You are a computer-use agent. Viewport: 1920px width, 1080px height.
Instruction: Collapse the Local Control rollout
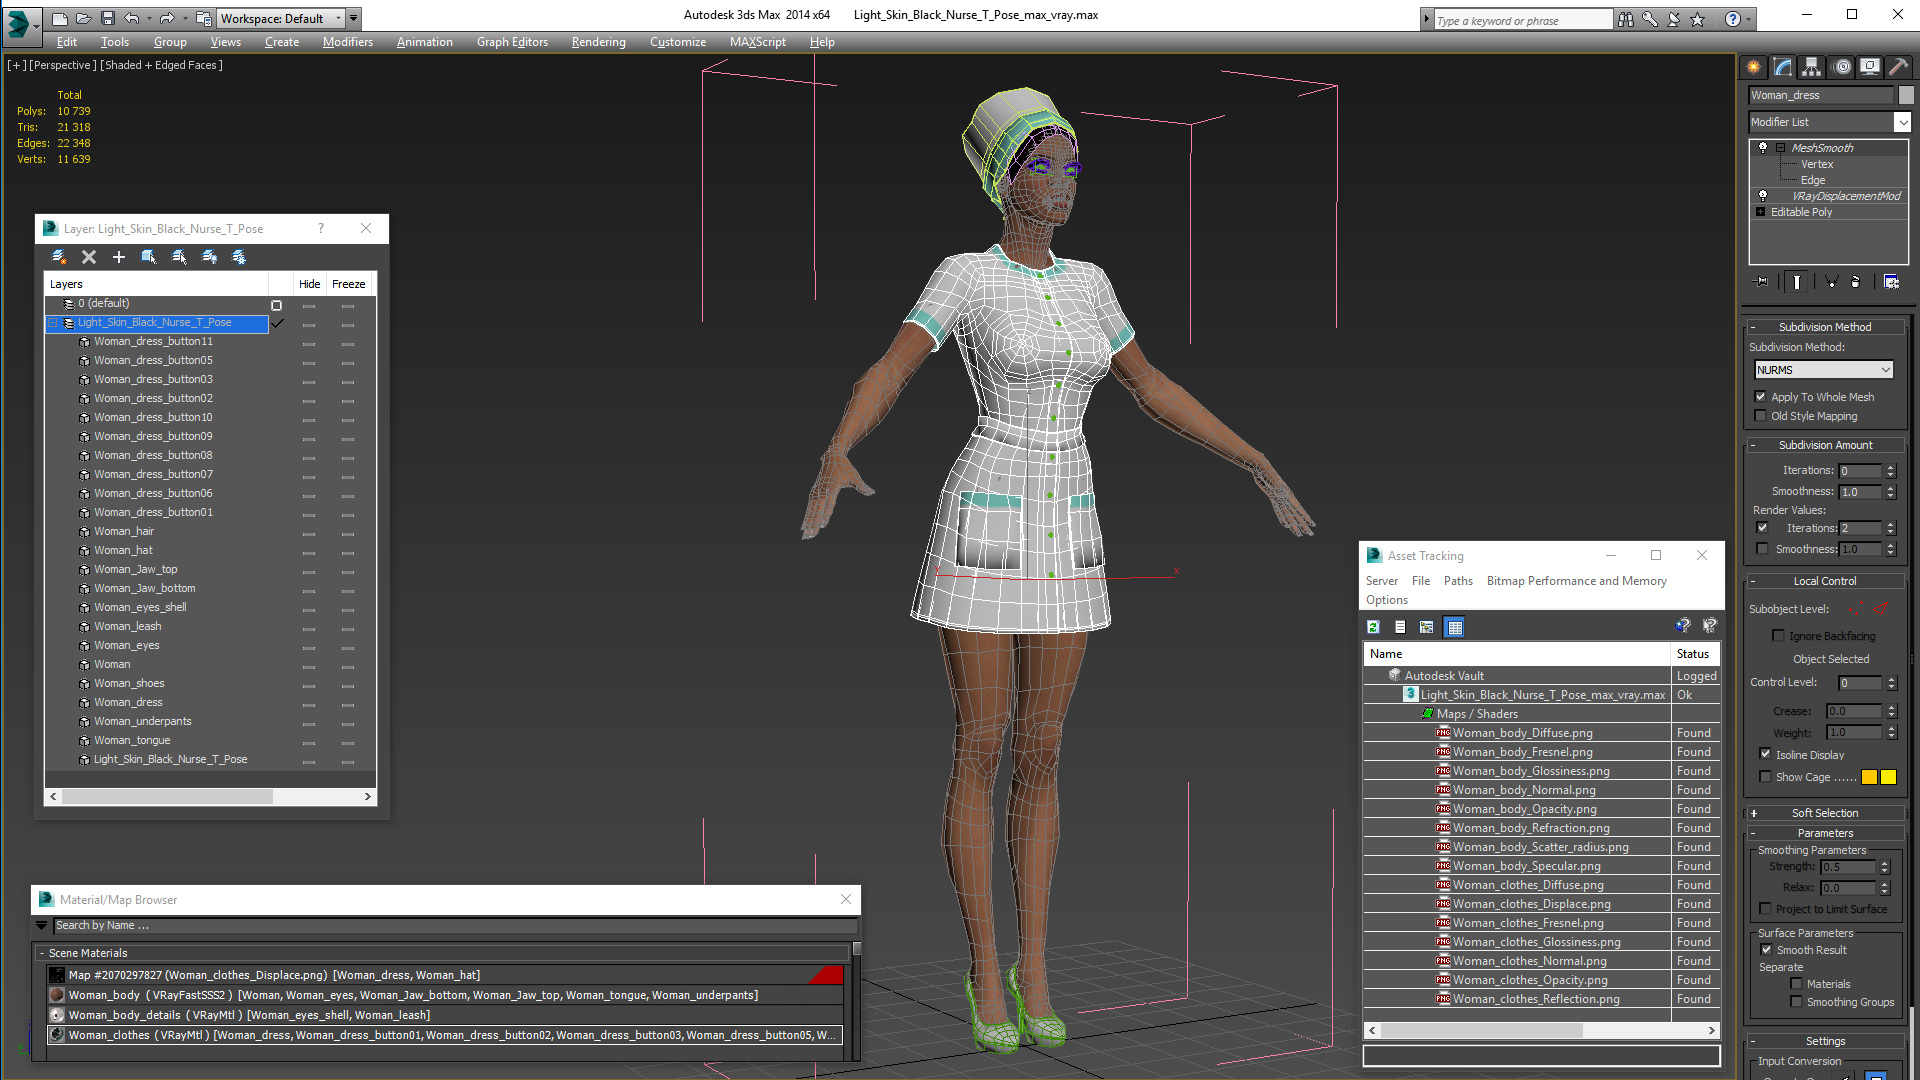(x=1825, y=581)
